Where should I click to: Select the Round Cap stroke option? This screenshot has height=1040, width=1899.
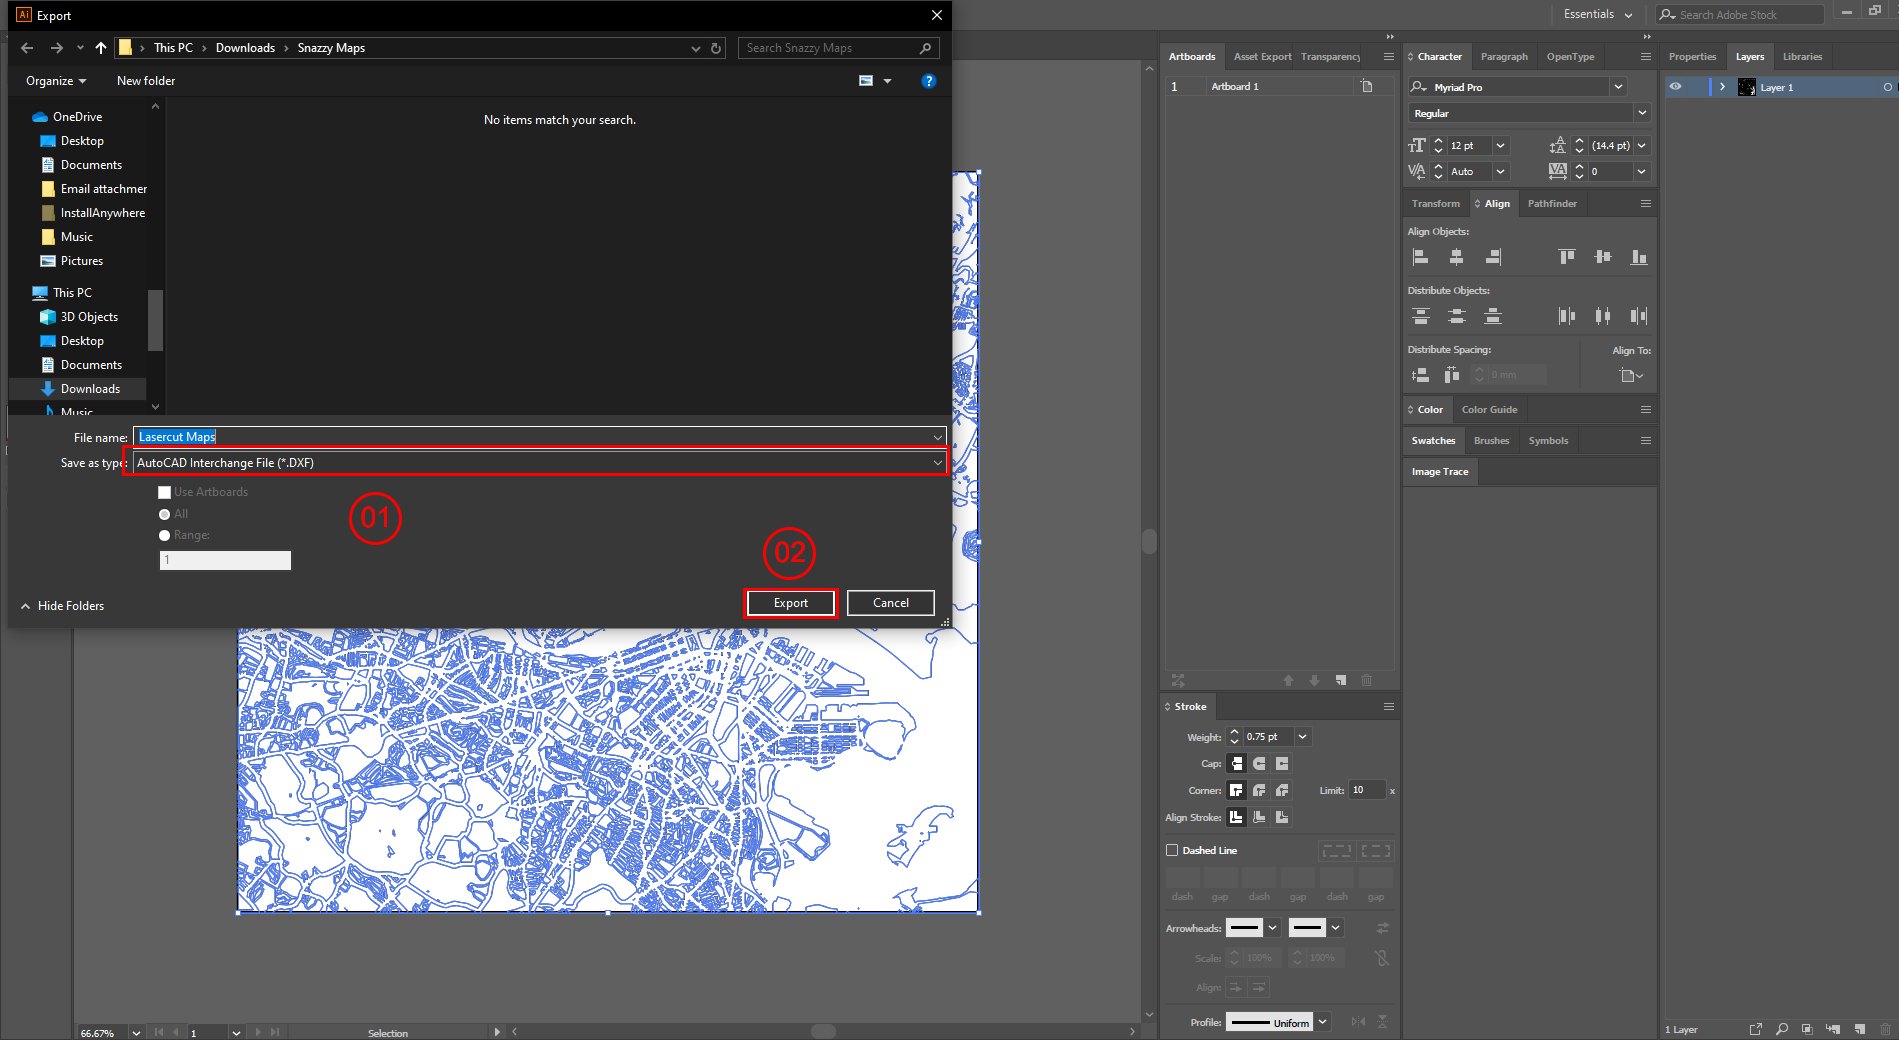pos(1257,763)
